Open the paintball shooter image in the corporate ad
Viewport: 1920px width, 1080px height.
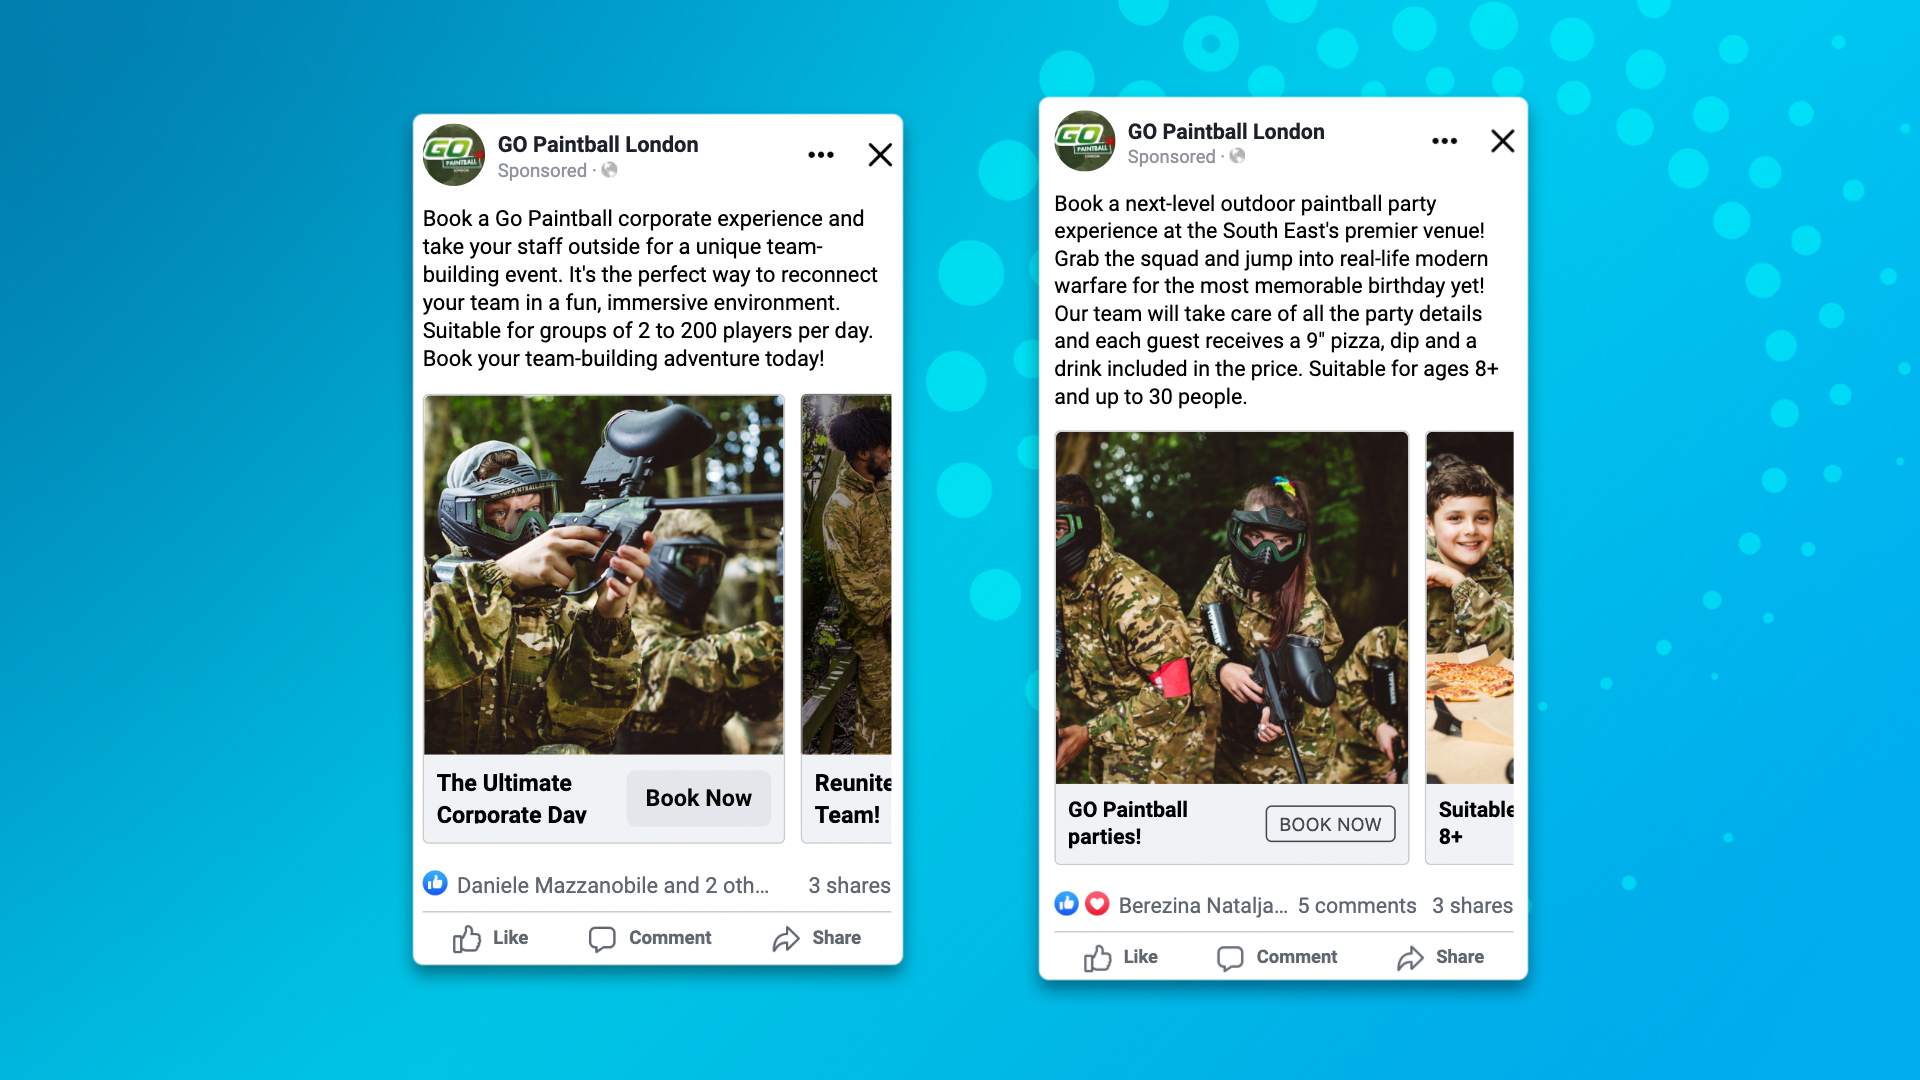click(x=604, y=575)
